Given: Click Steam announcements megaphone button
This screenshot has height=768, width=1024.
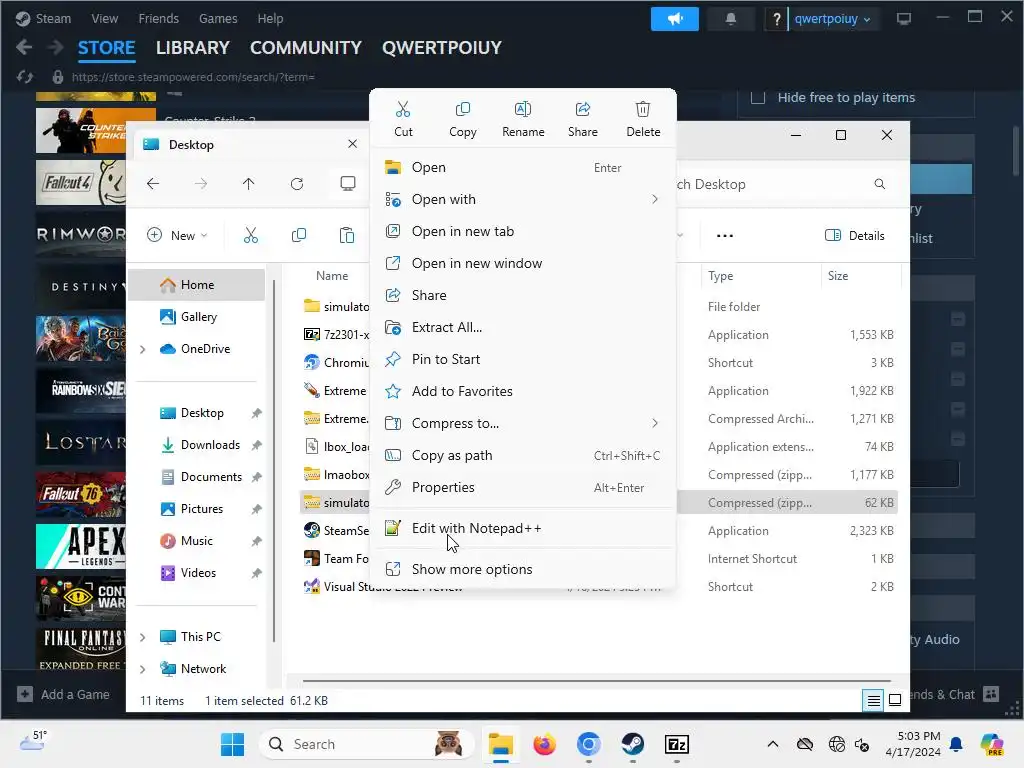Looking at the screenshot, I should click(675, 19).
